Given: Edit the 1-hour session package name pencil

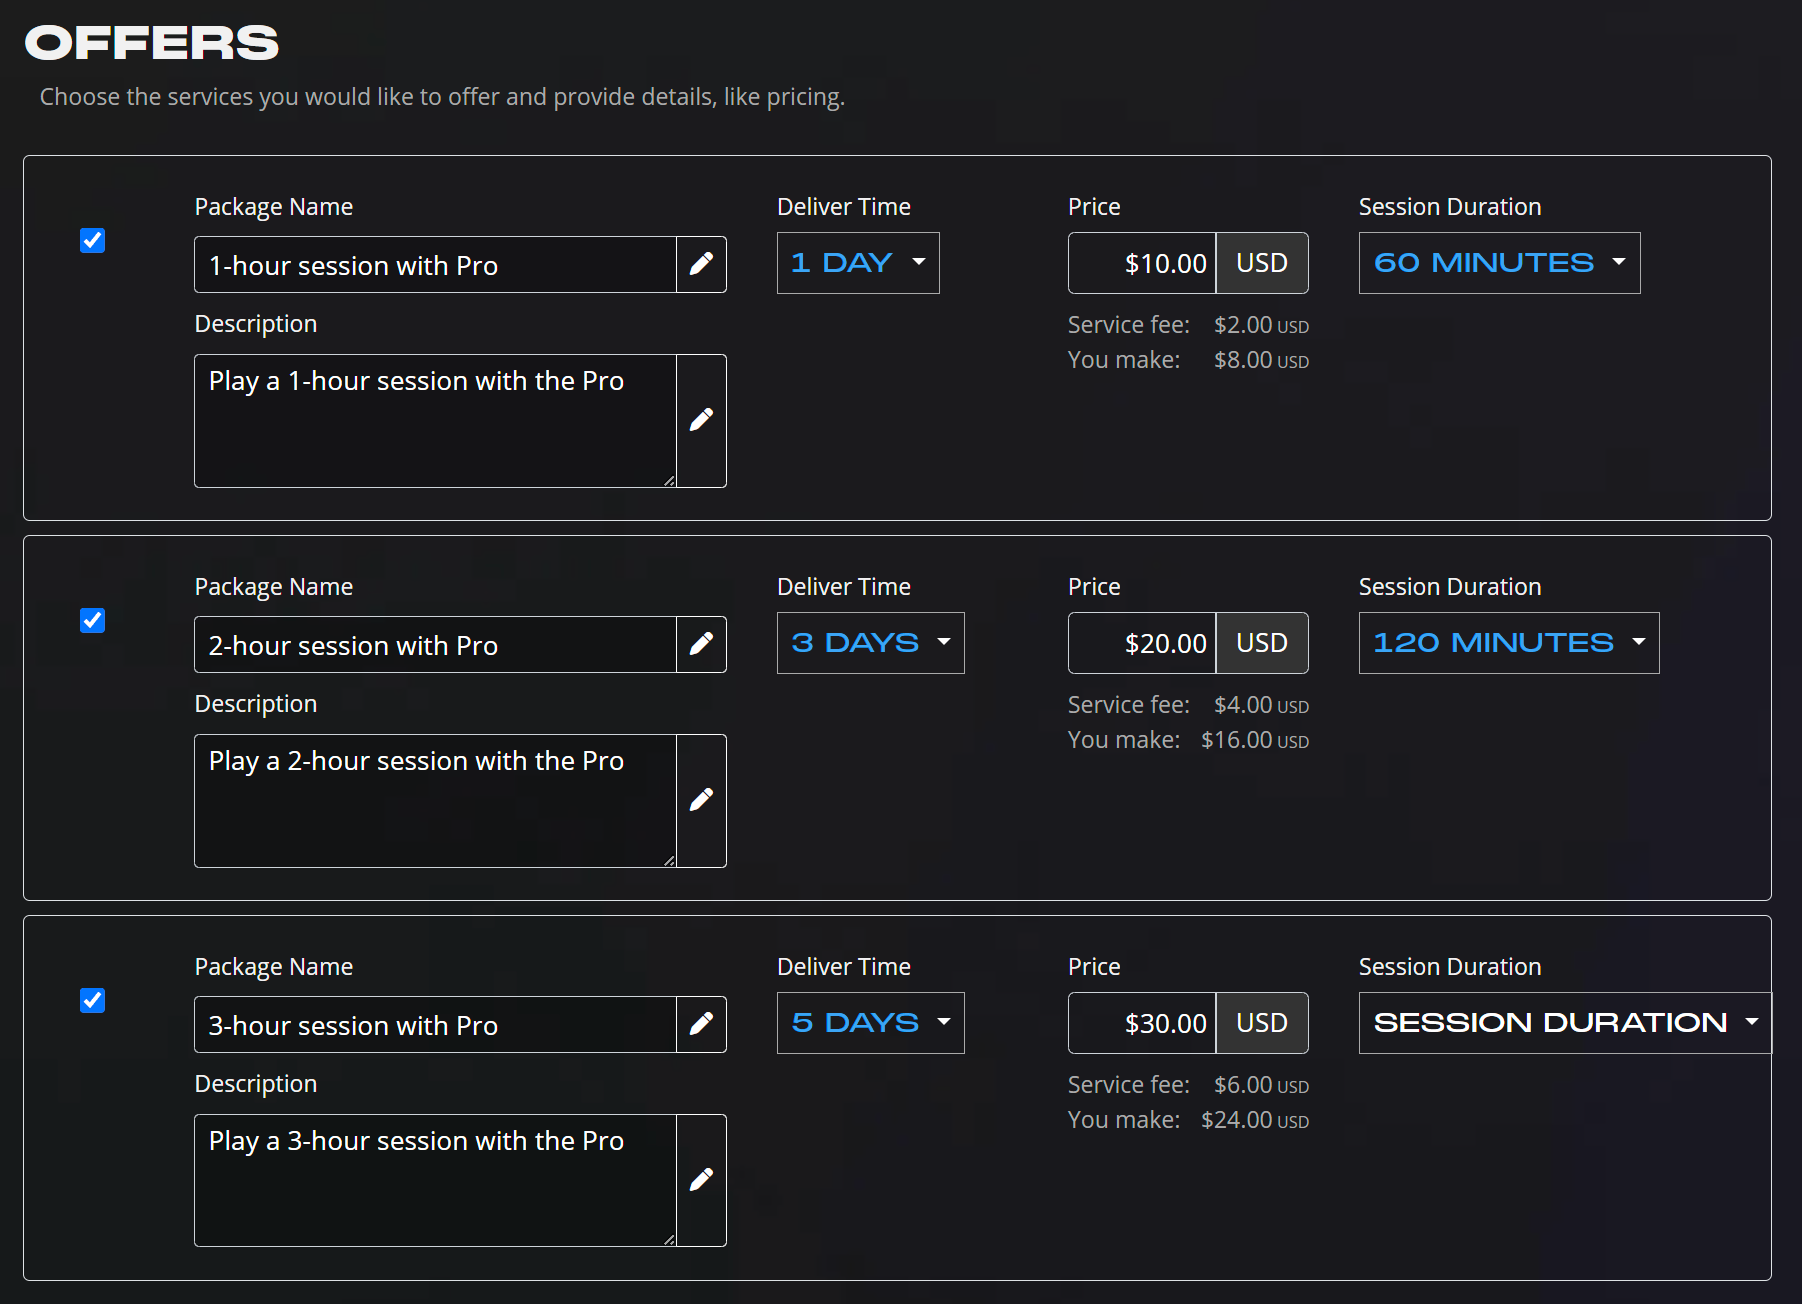Looking at the screenshot, I should (701, 264).
